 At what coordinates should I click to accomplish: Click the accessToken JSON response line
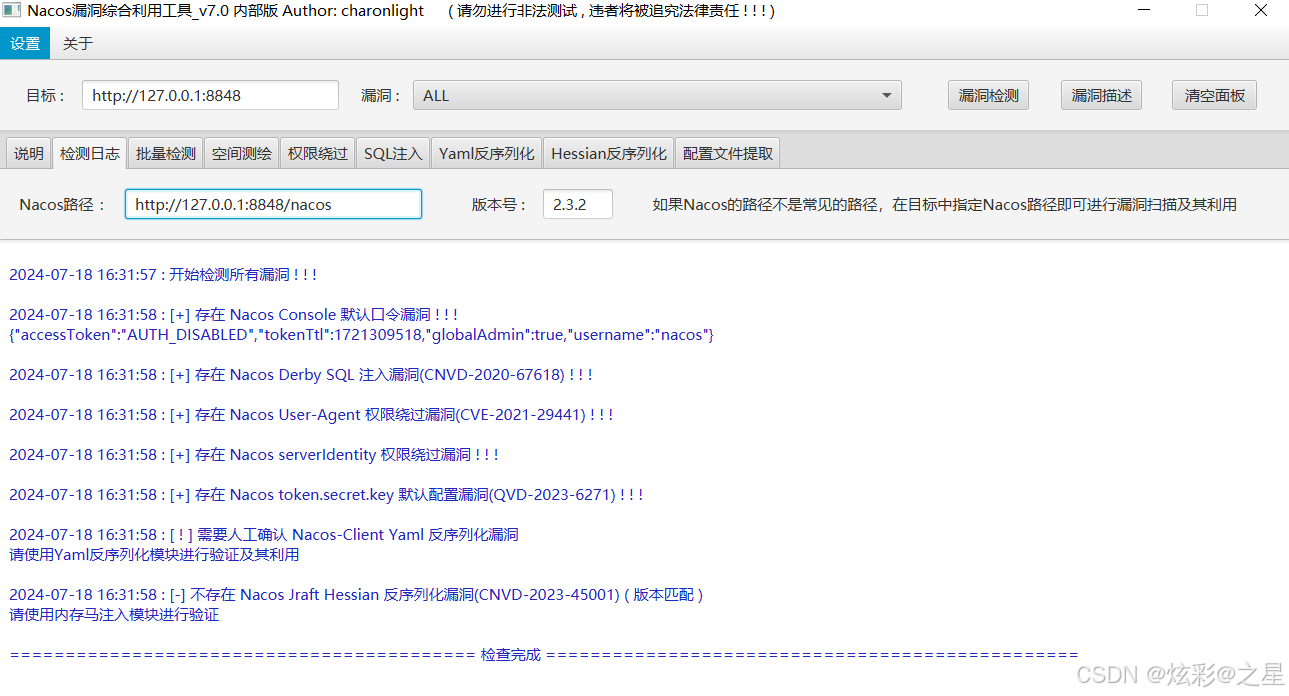(x=361, y=334)
